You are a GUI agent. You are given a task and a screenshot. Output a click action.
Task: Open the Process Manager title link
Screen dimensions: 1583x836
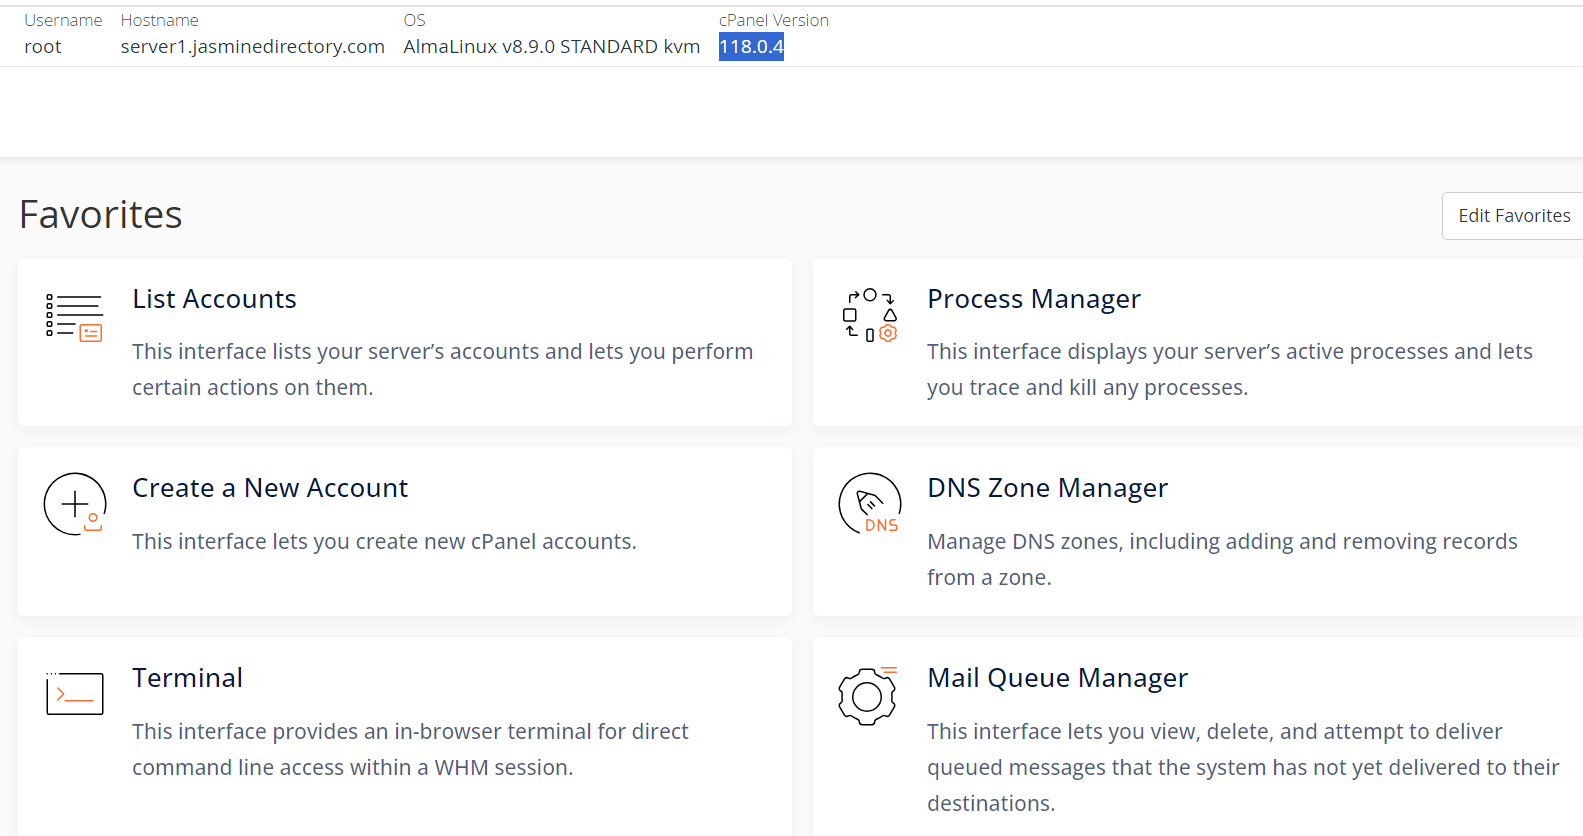coord(1033,299)
